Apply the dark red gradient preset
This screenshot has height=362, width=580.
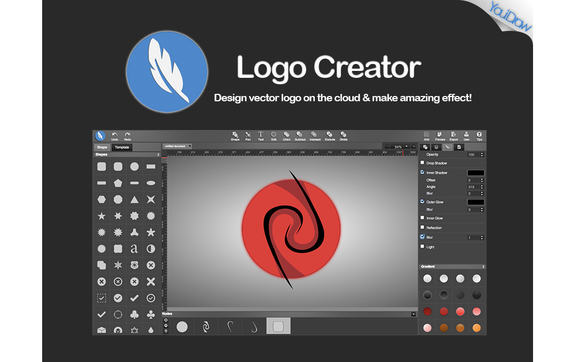point(427,311)
